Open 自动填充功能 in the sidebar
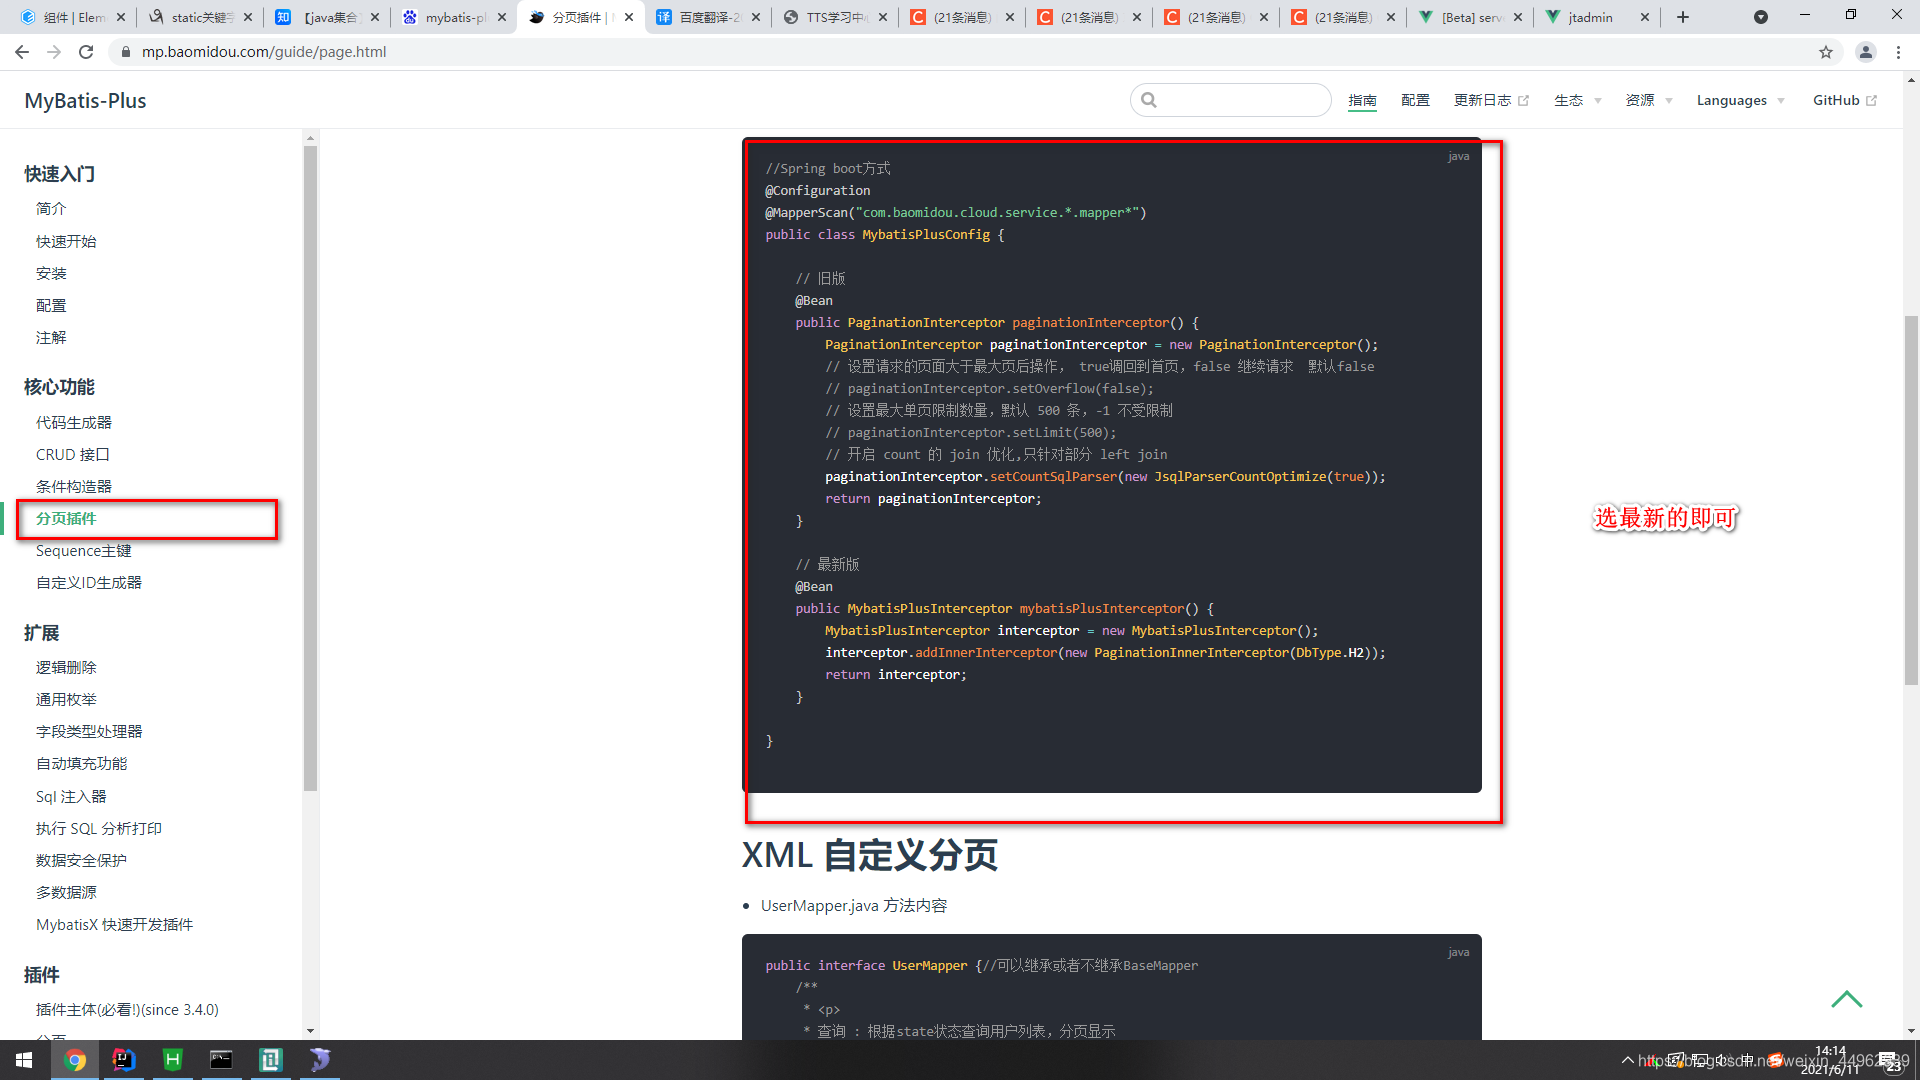Screen dimensions: 1920x1080 click(82, 764)
